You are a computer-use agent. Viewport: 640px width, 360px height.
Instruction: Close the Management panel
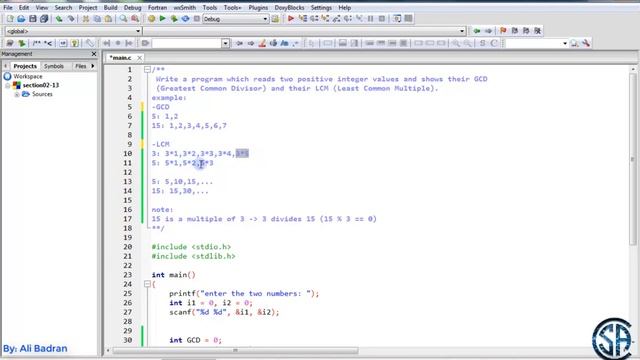tap(94, 54)
